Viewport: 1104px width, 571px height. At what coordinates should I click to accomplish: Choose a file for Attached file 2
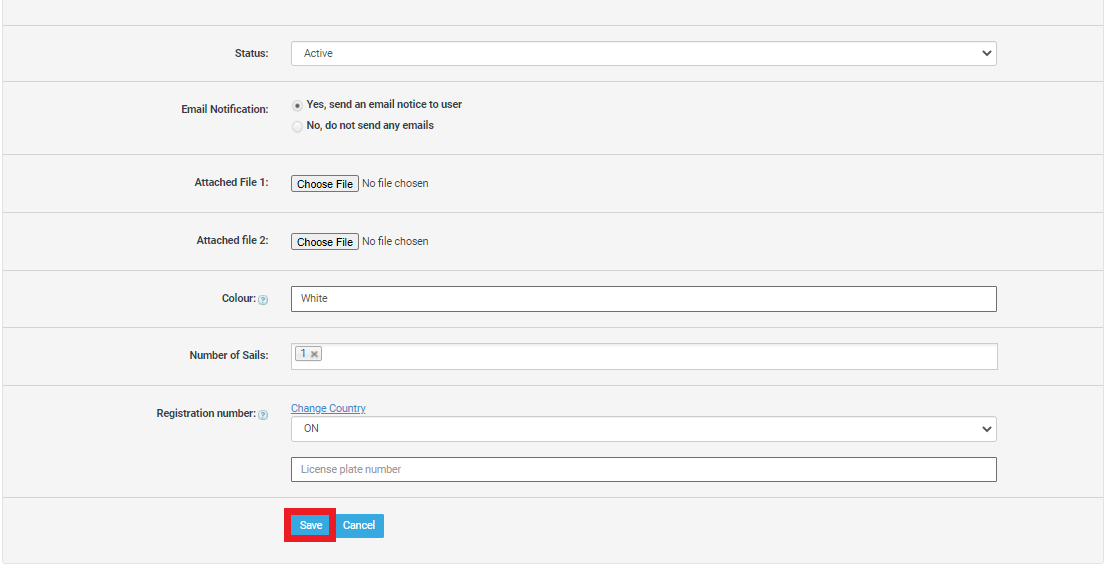click(x=325, y=241)
